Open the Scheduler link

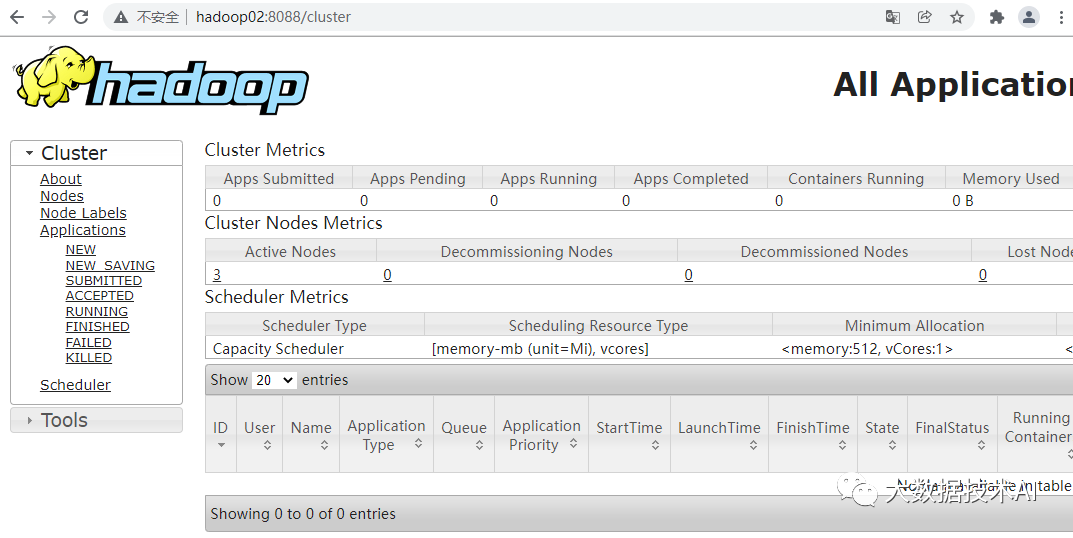tap(75, 385)
